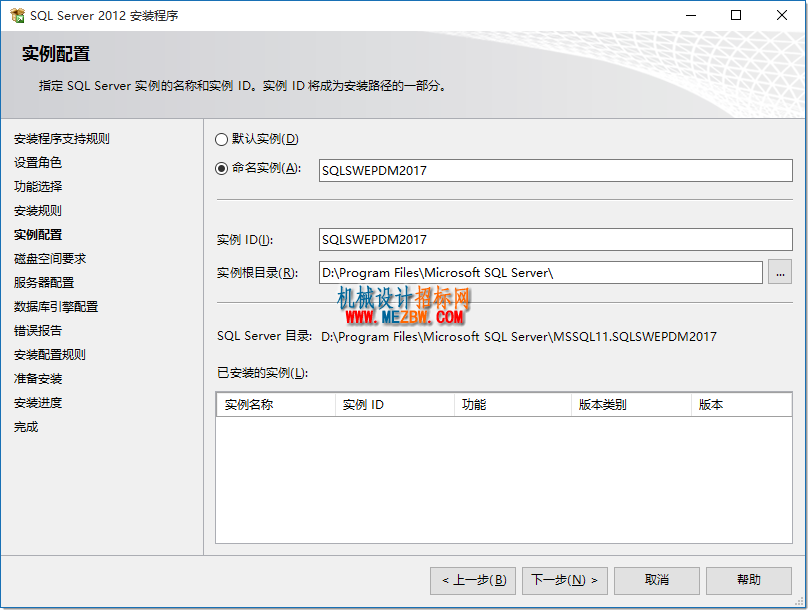Minimize the setup window

click(x=691, y=16)
